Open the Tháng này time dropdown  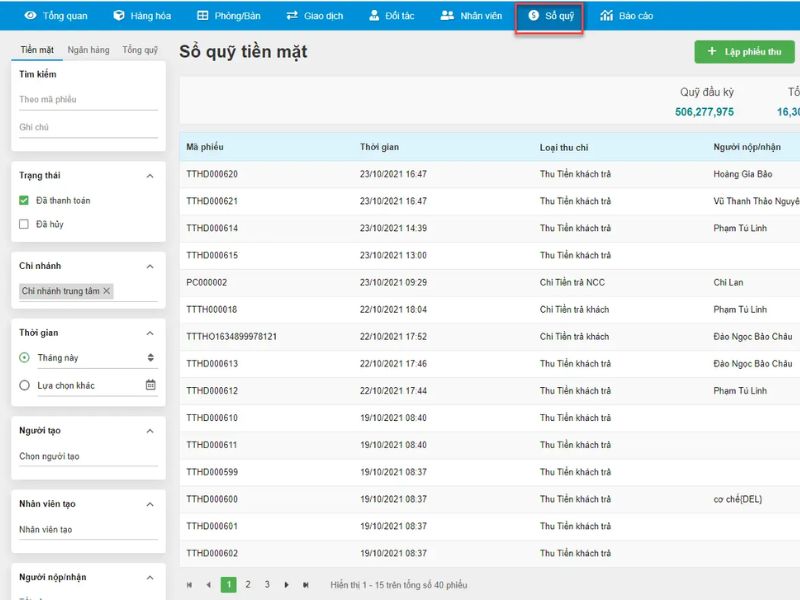click(151, 358)
